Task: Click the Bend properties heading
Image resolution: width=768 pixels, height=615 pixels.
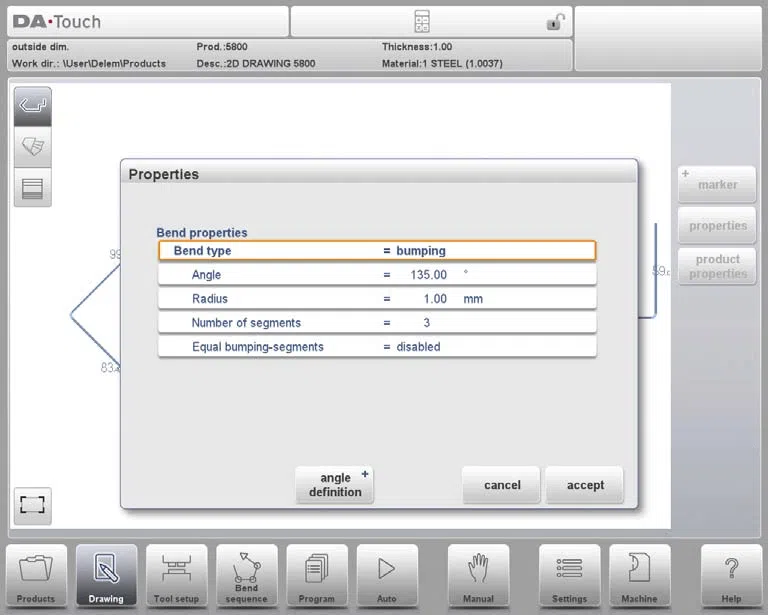Action: (202, 233)
